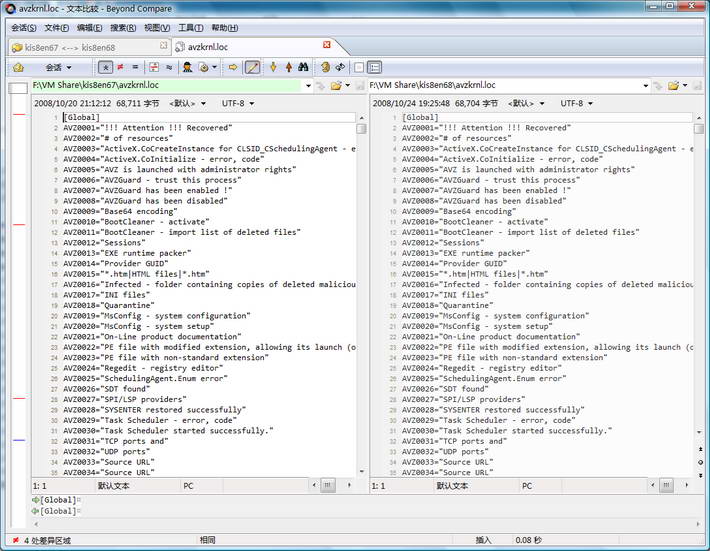Image resolution: width=710 pixels, height=551 pixels.
Task: Toggle Show Same (equals sign) filter
Action: pos(135,67)
